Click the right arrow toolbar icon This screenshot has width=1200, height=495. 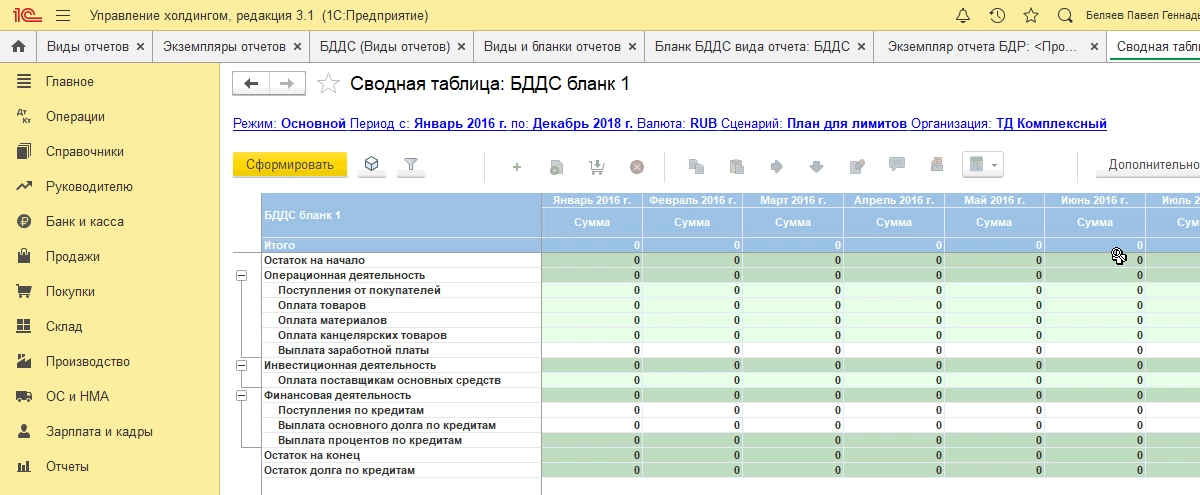point(777,166)
